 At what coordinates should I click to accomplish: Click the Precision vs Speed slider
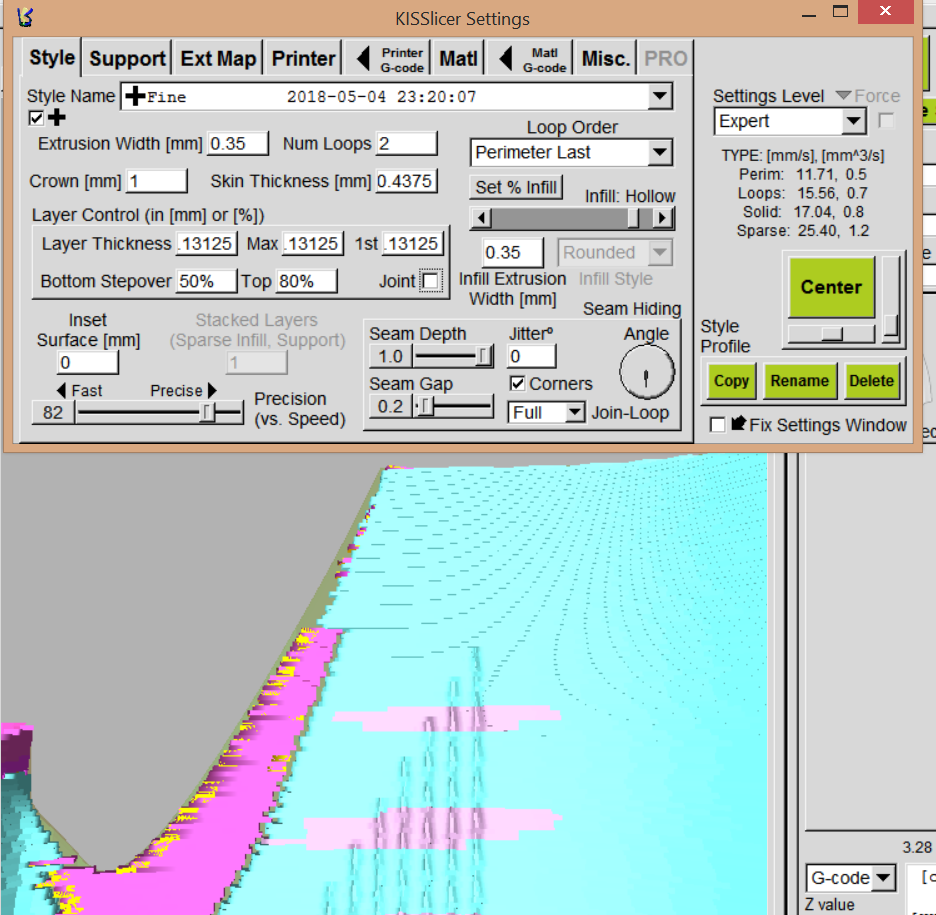pos(159,412)
